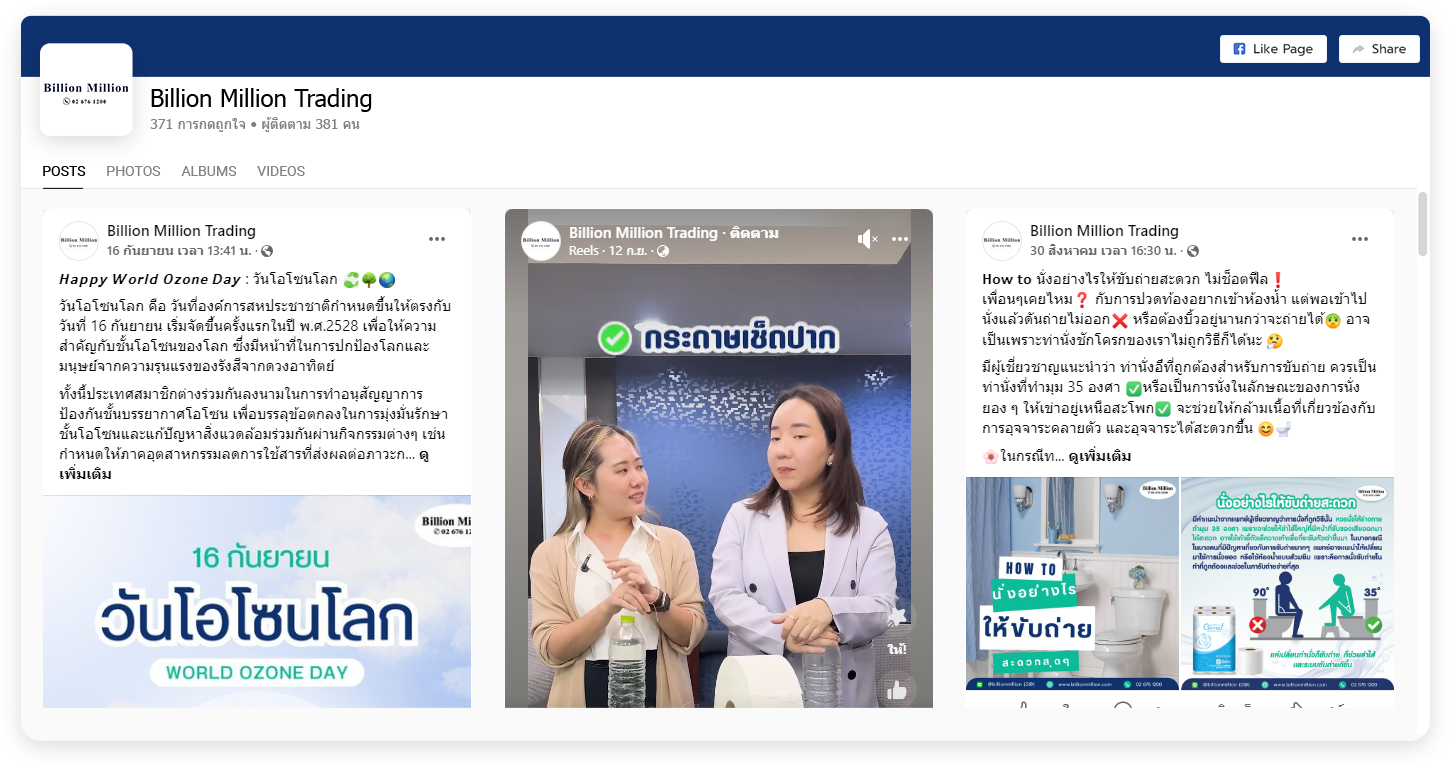
Task: Click the Share button in the header
Action: (x=1379, y=49)
